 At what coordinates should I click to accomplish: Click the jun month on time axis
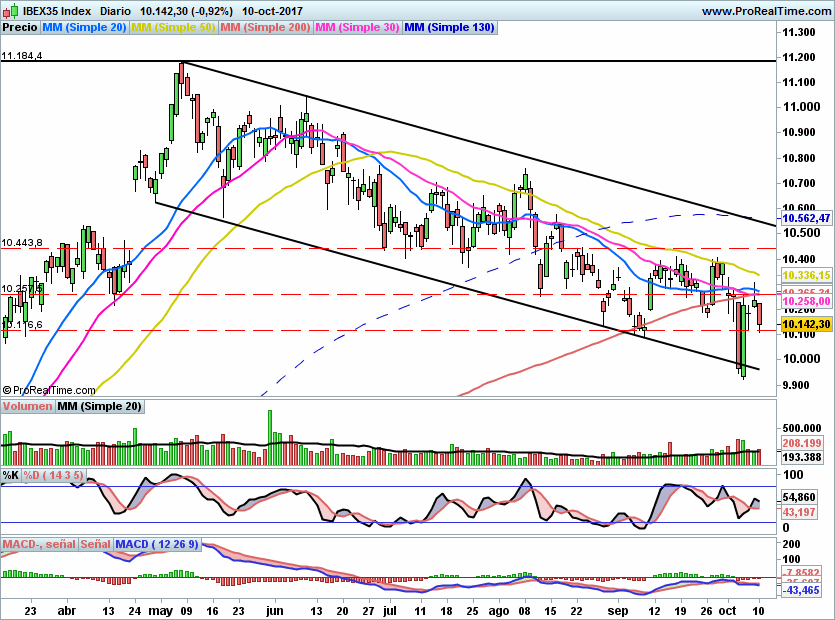[274, 611]
